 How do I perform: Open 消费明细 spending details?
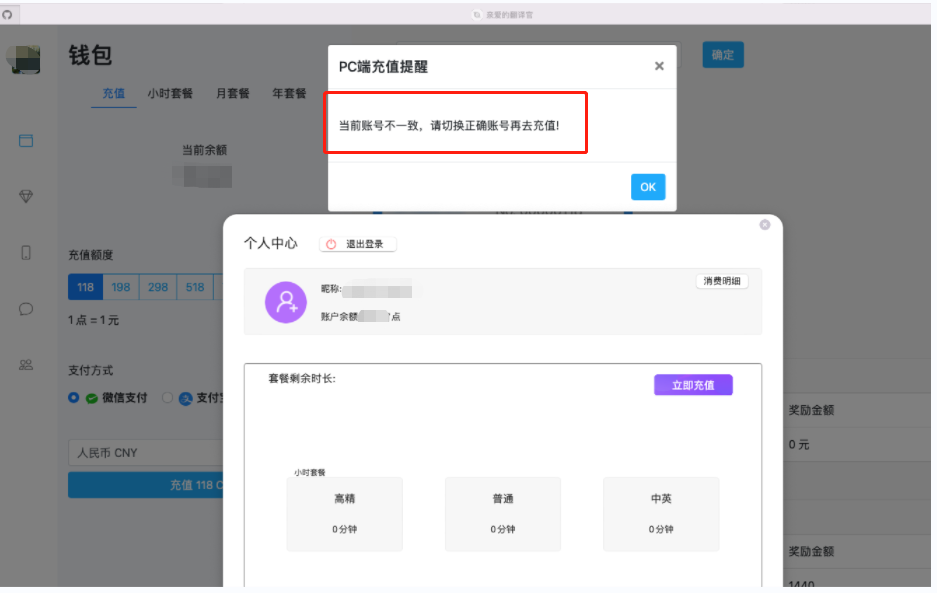click(722, 281)
